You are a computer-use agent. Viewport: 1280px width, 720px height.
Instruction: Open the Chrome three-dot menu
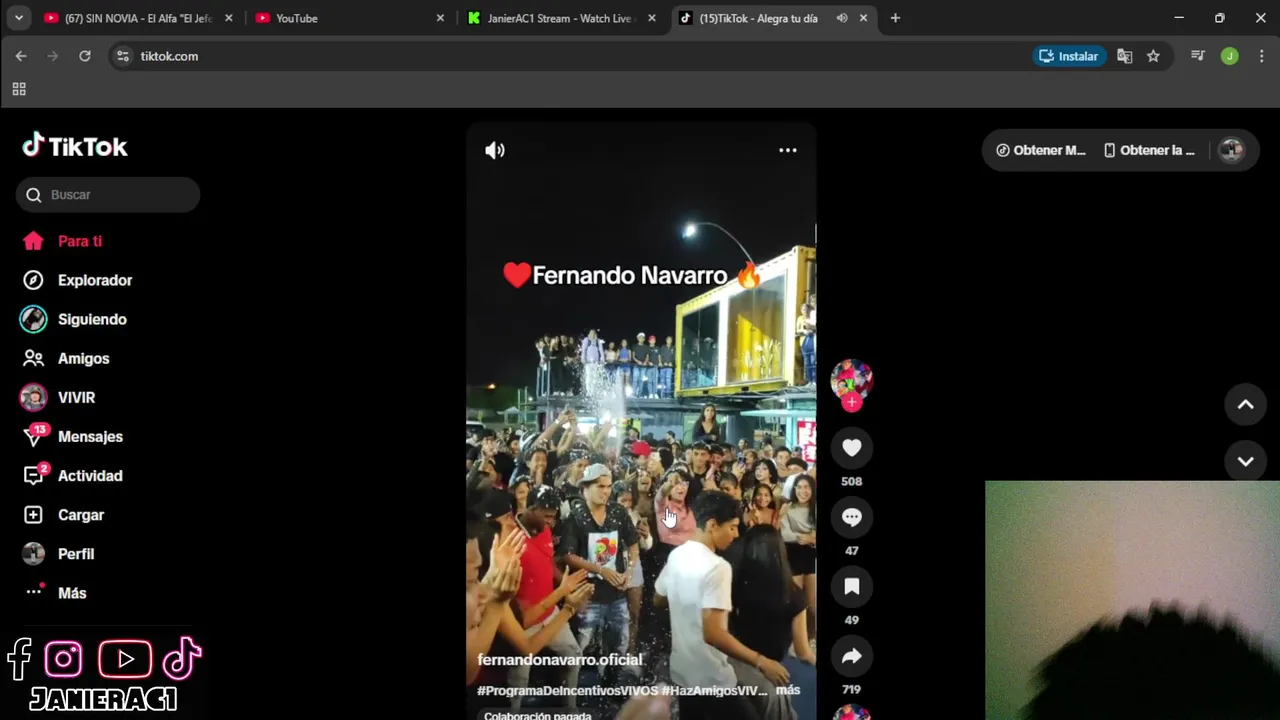point(1261,56)
